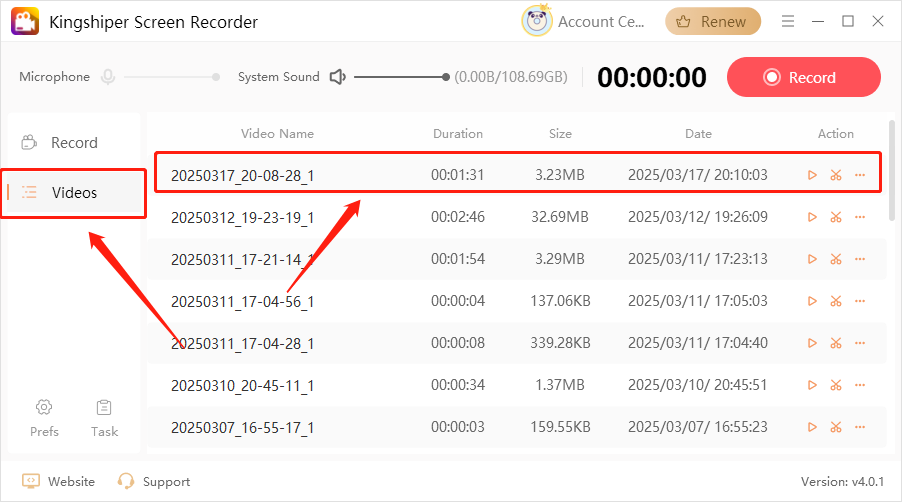Open more options for 20250311_17-04-28_1
The width and height of the screenshot is (902, 502).
[x=860, y=343]
